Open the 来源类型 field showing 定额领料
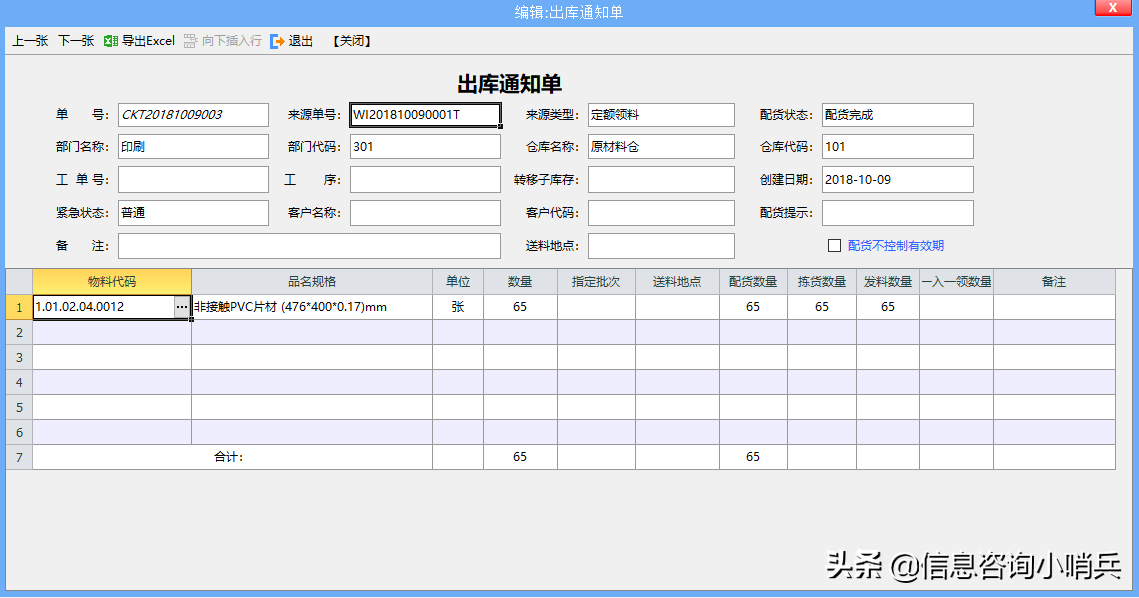1139x598 pixels. 661,114
